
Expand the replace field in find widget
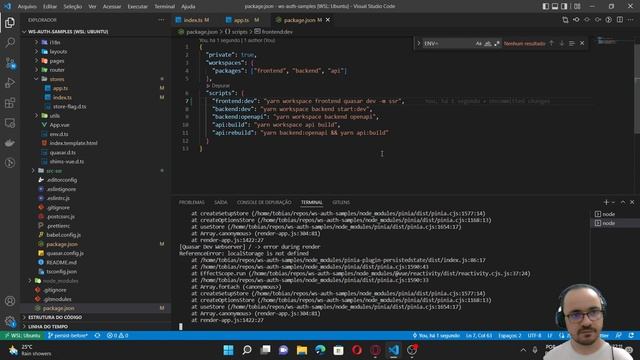click(418, 43)
